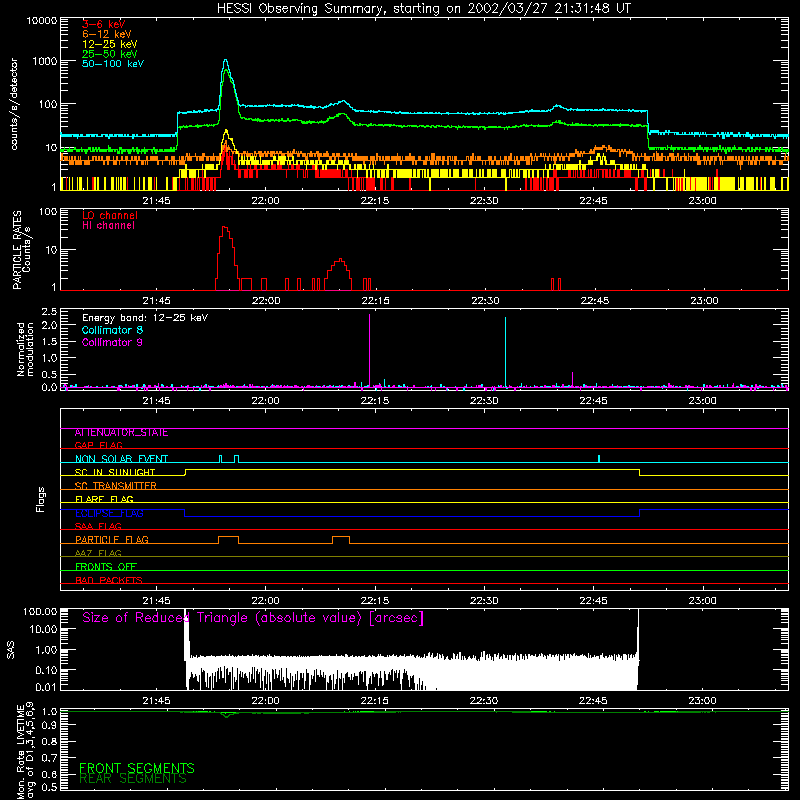Select the Collimator 9 legend entry
This screenshot has height=800, width=800.
pyautogui.click(x=112, y=342)
